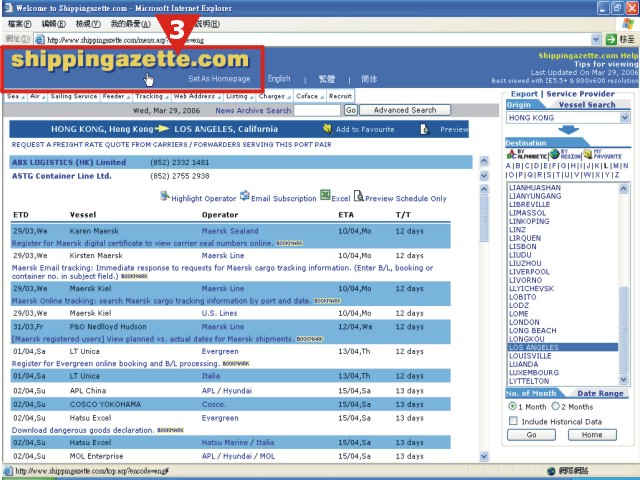
Task: Select destination By Alphabetic icon
Action: click(x=511, y=154)
